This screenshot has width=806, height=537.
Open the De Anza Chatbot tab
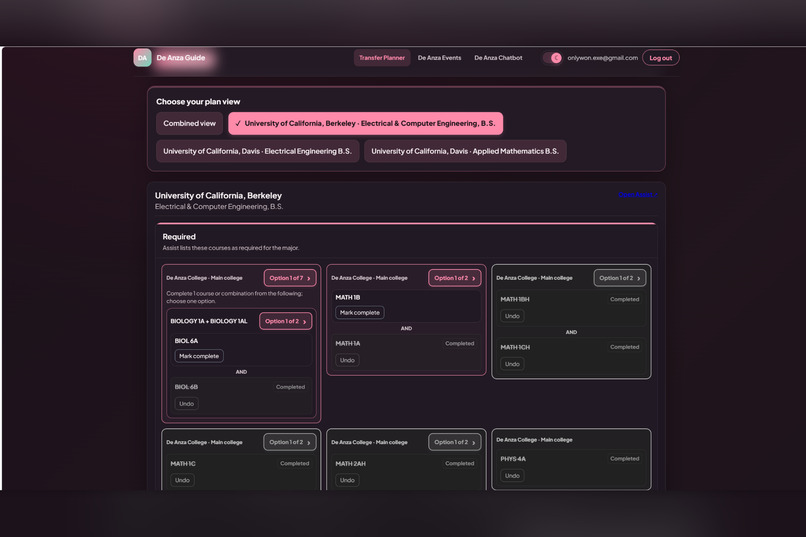498,58
